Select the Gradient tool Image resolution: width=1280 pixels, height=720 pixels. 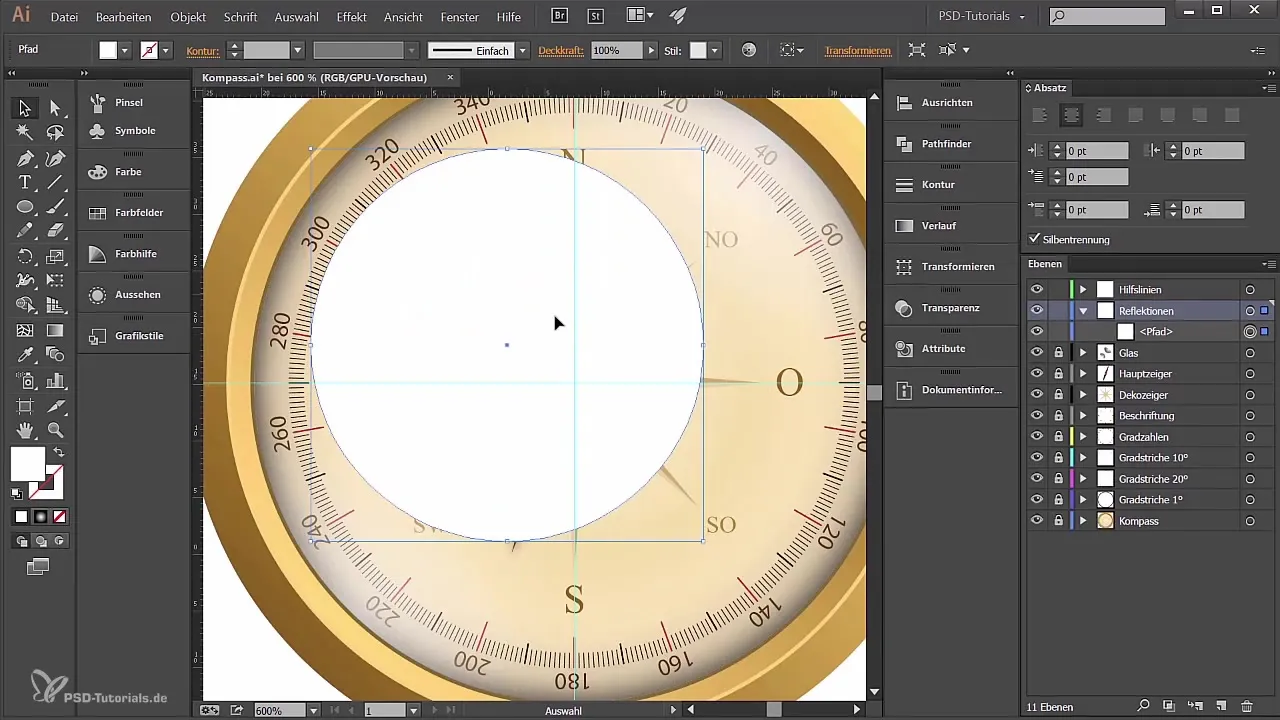tap(55, 330)
